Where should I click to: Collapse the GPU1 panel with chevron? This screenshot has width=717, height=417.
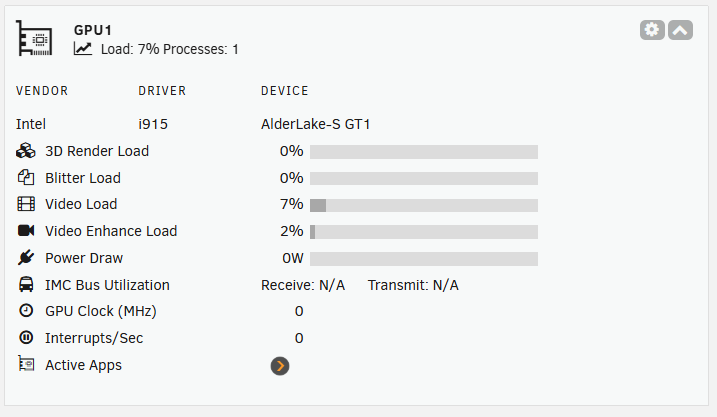click(x=680, y=30)
